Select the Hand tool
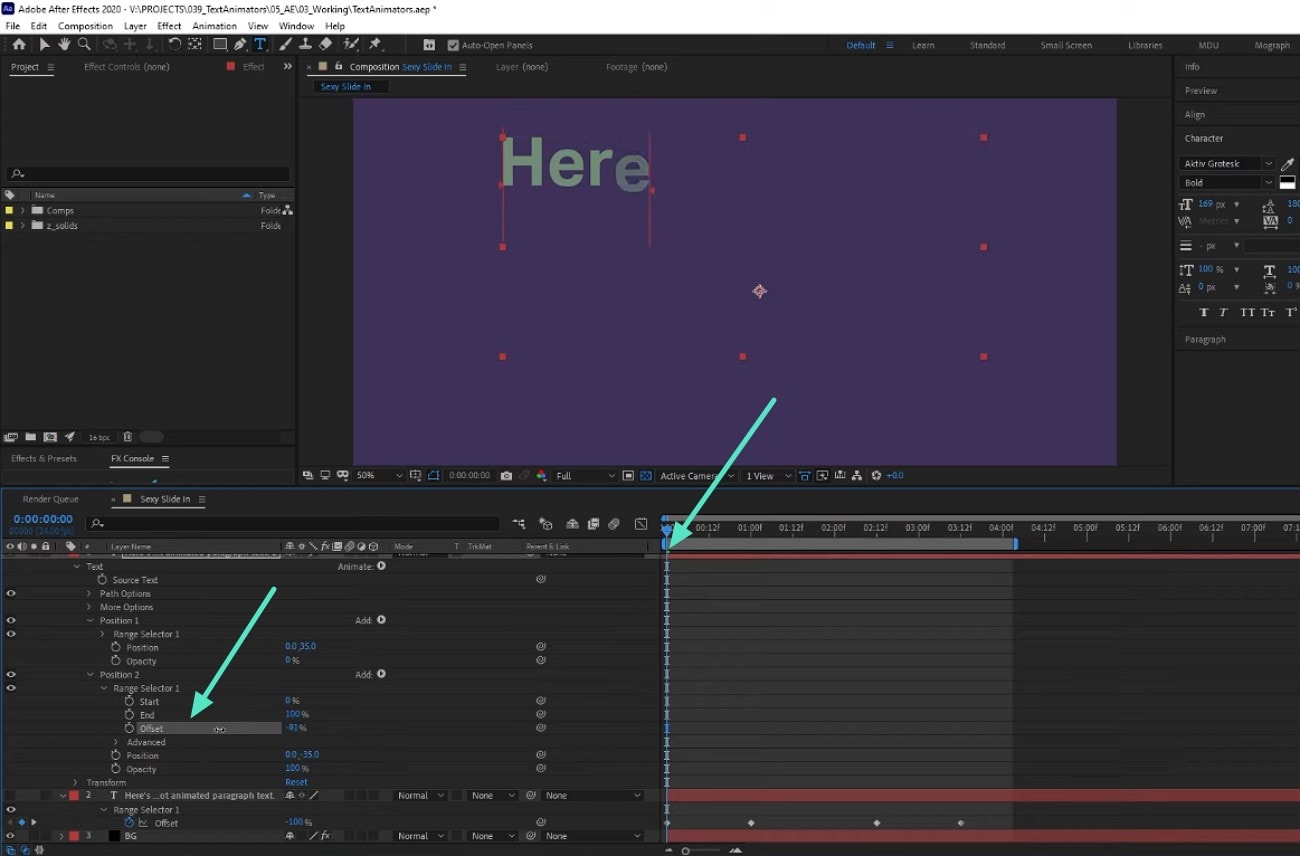 64,45
